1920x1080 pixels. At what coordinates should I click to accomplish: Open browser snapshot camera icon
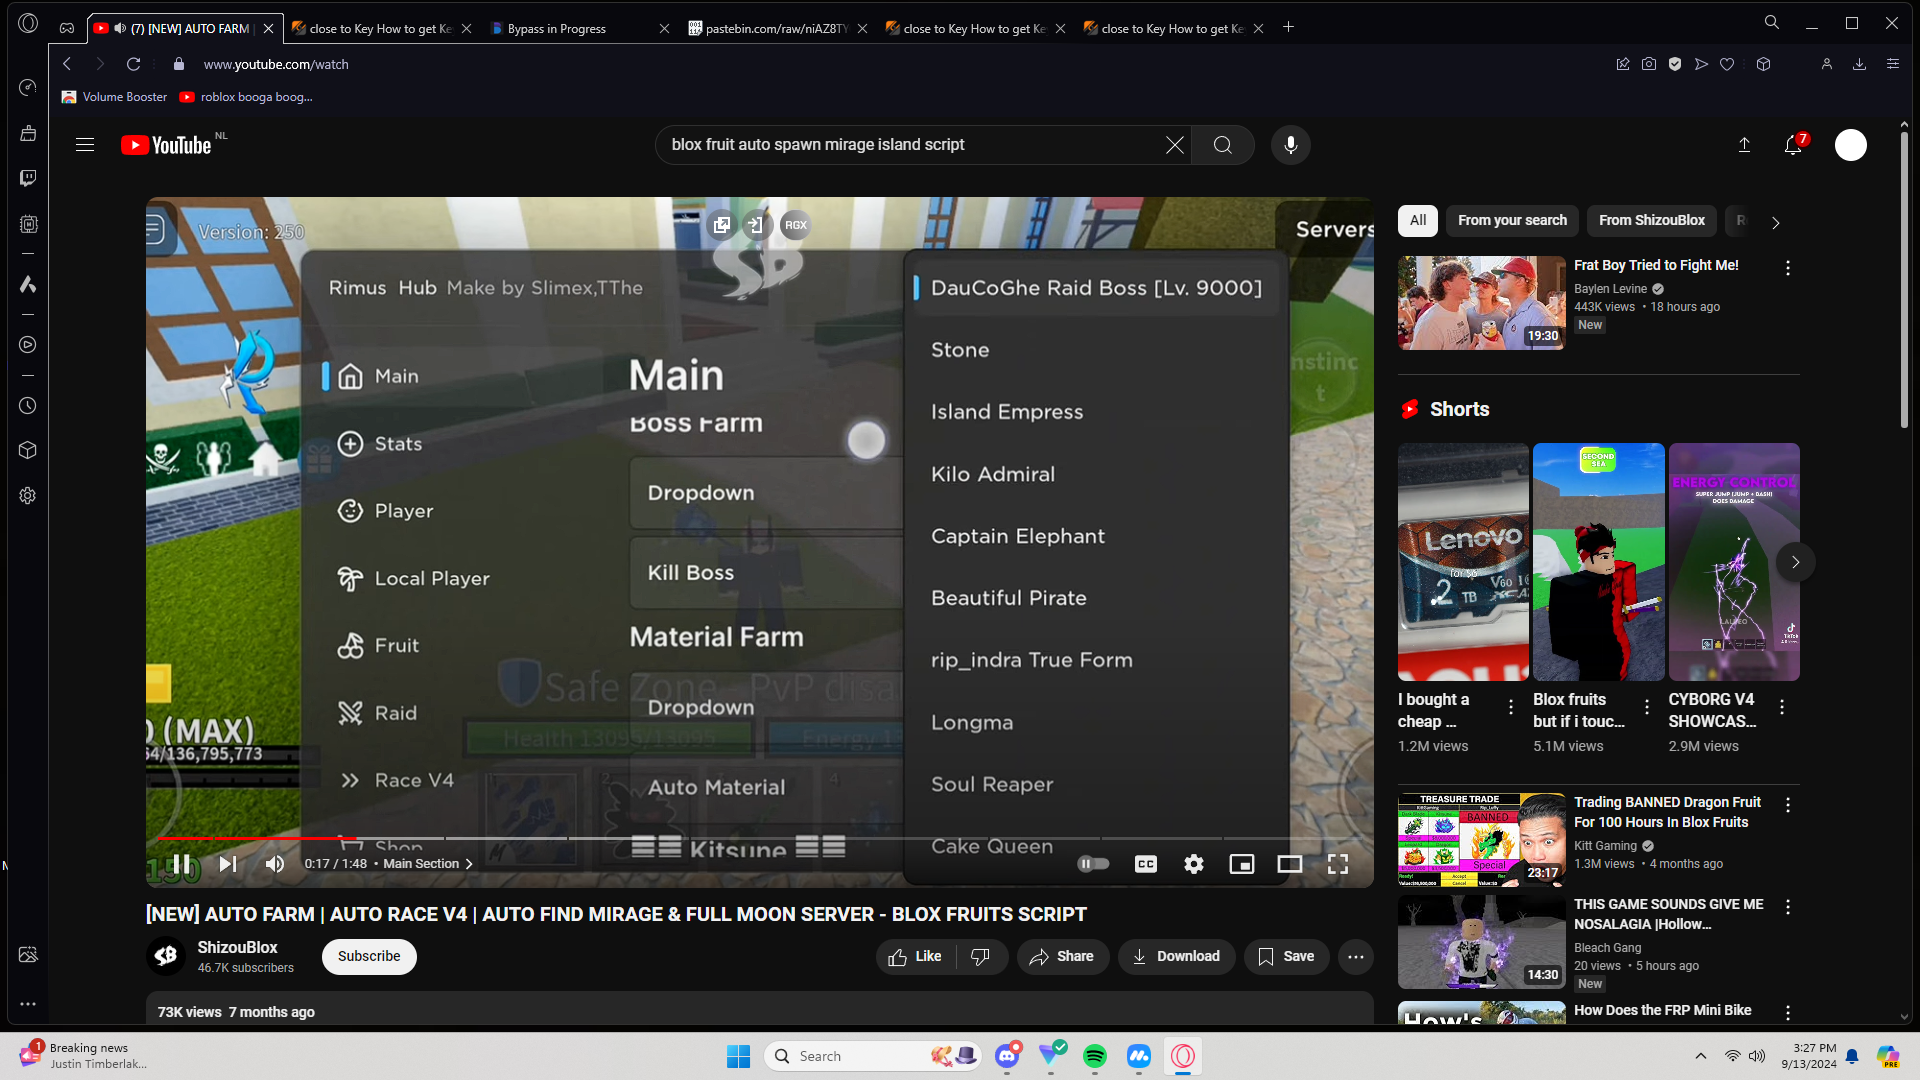(1649, 64)
